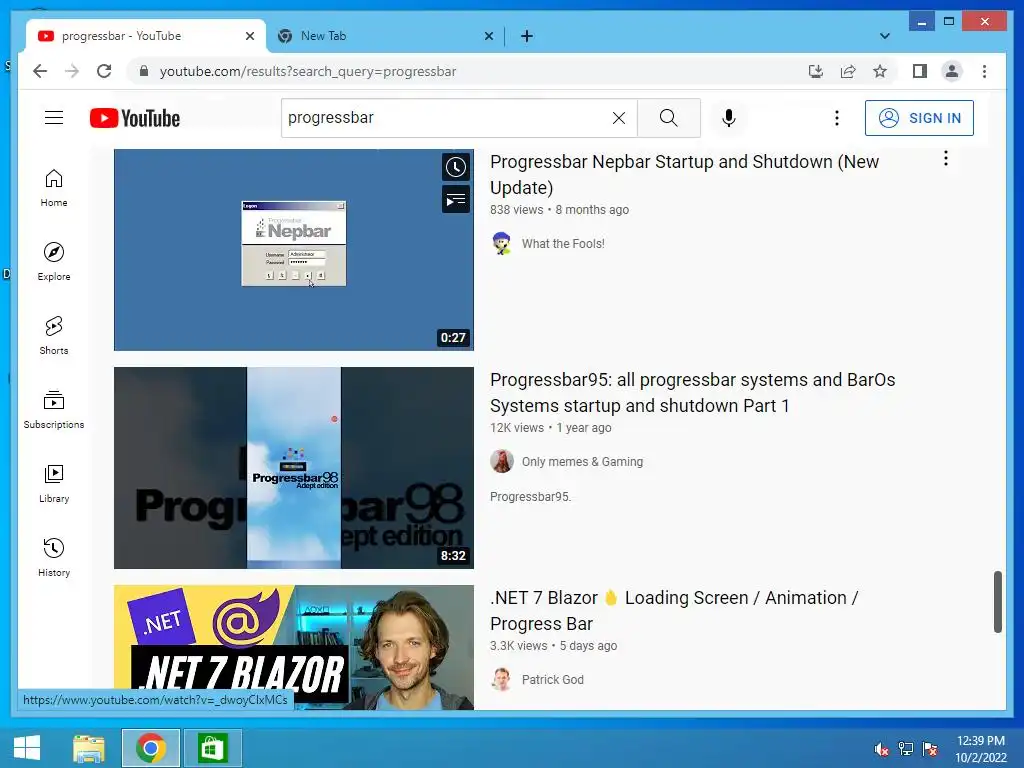Image resolution: width=1024 pixels, height=768 pixels.
Task: View site info via lock icon
Action: coord(144,71)
